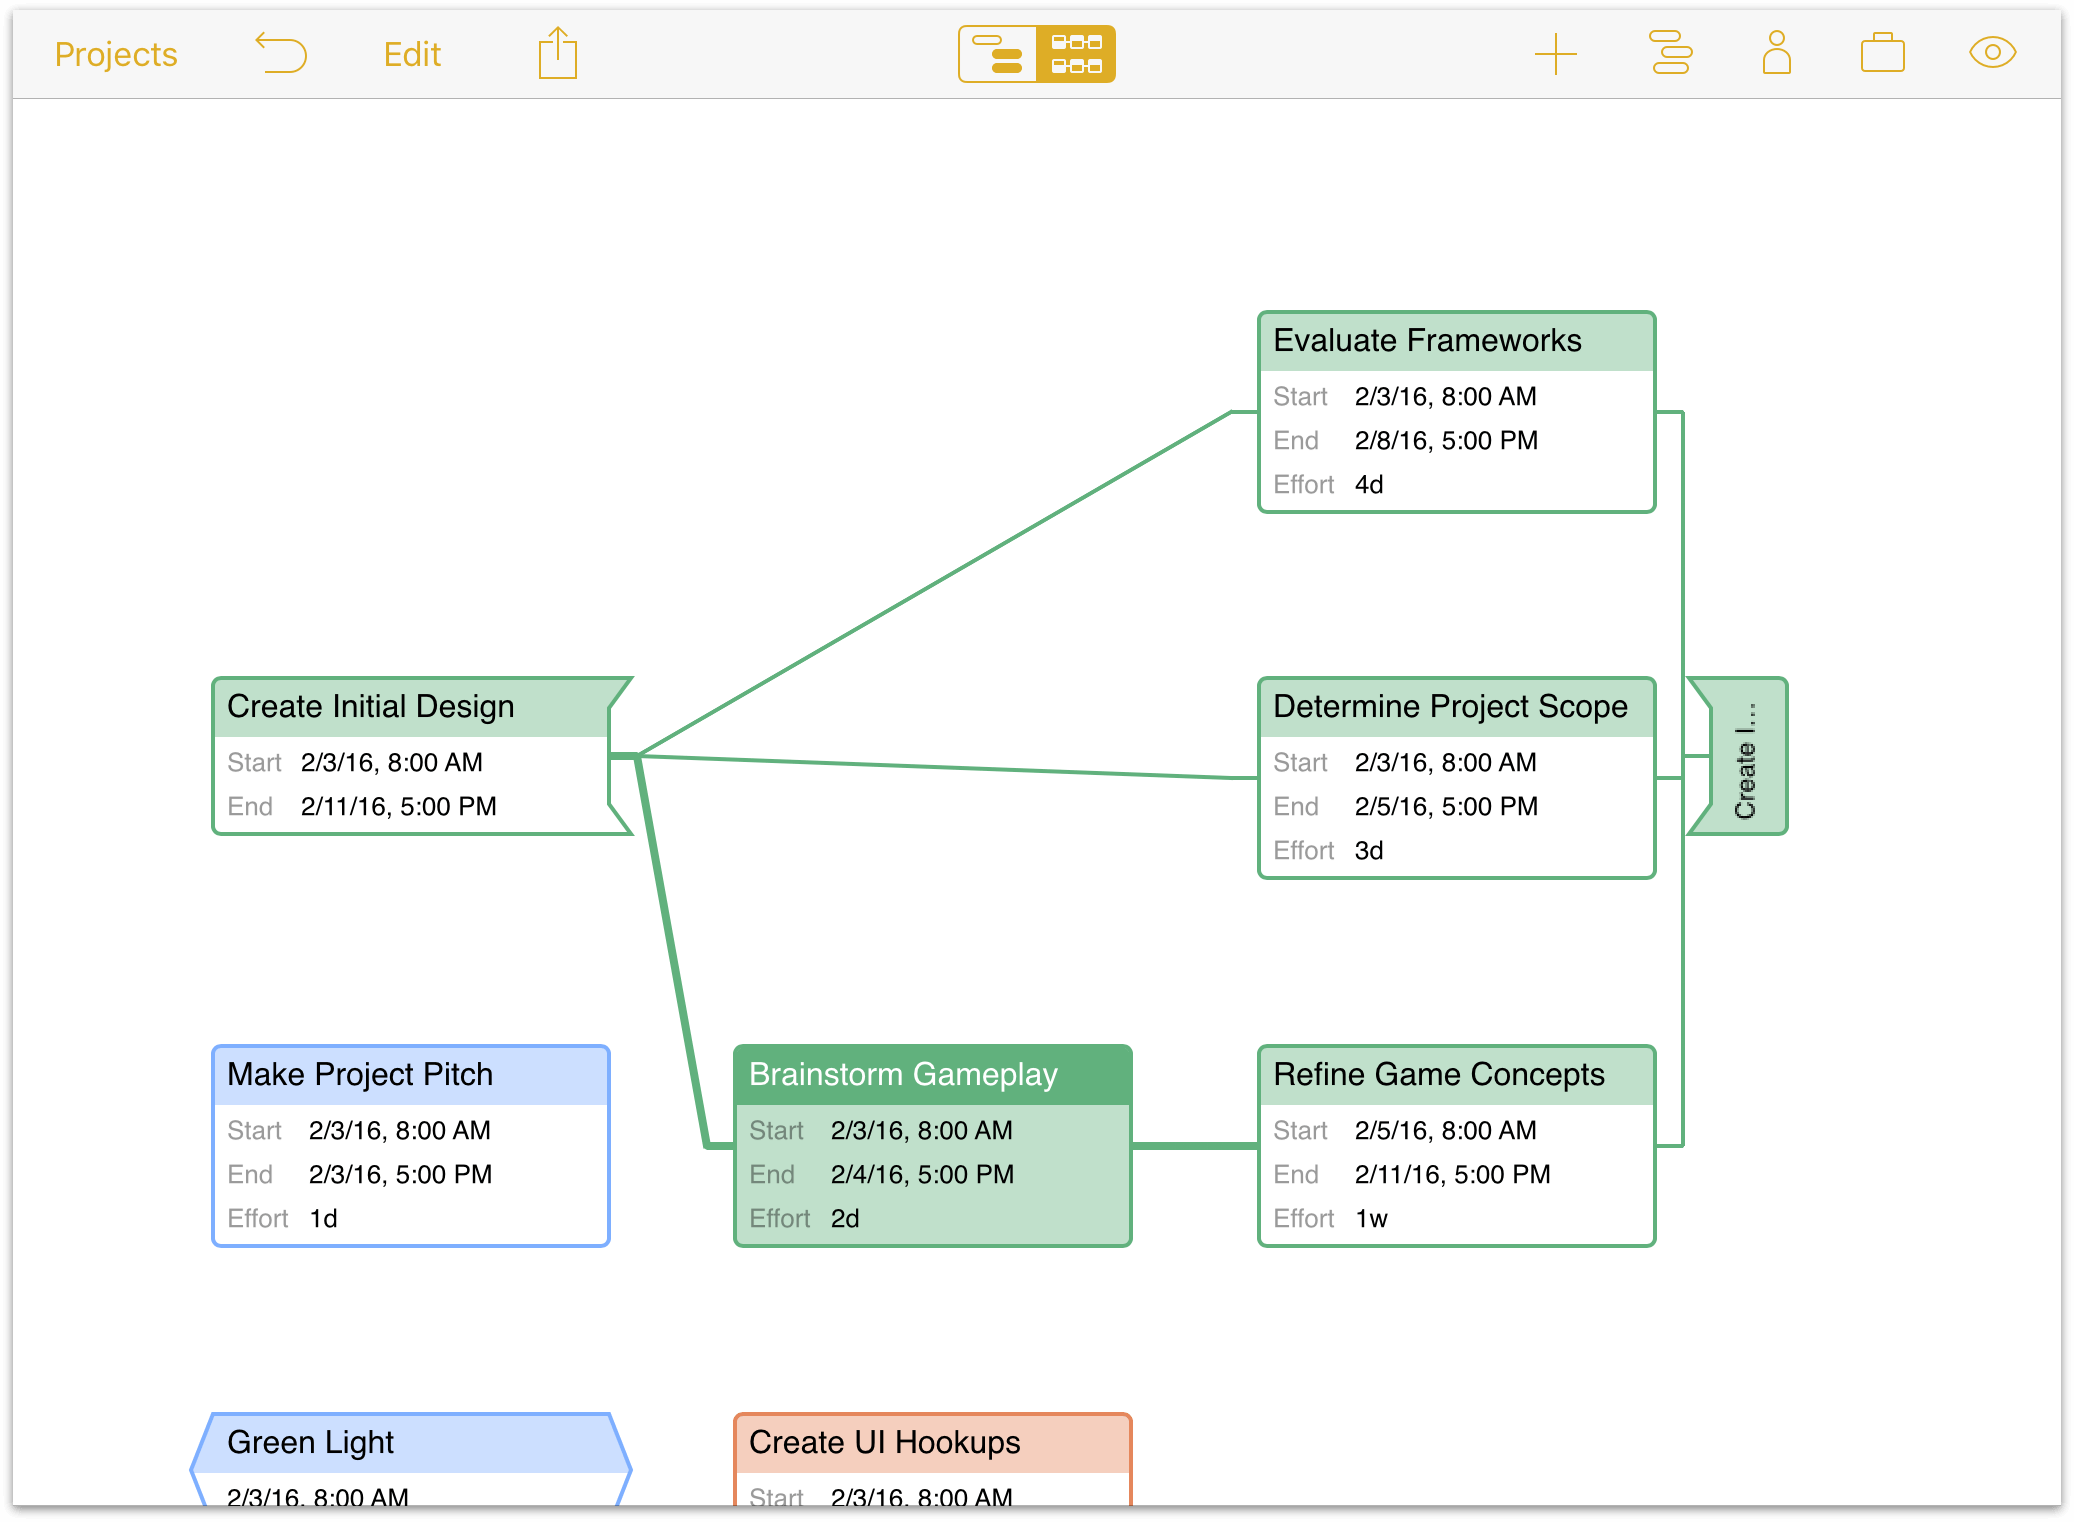Image resolution: width=2074 pixels, height=1522 pixels.
Task: Go back to Projects
Action: coord(116,54)
